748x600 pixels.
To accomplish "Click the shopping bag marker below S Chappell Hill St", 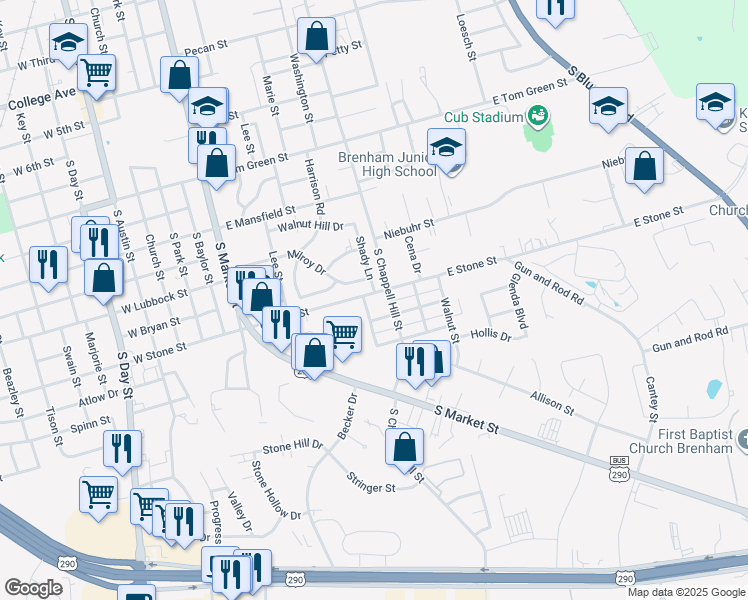I will coord(405,449).
